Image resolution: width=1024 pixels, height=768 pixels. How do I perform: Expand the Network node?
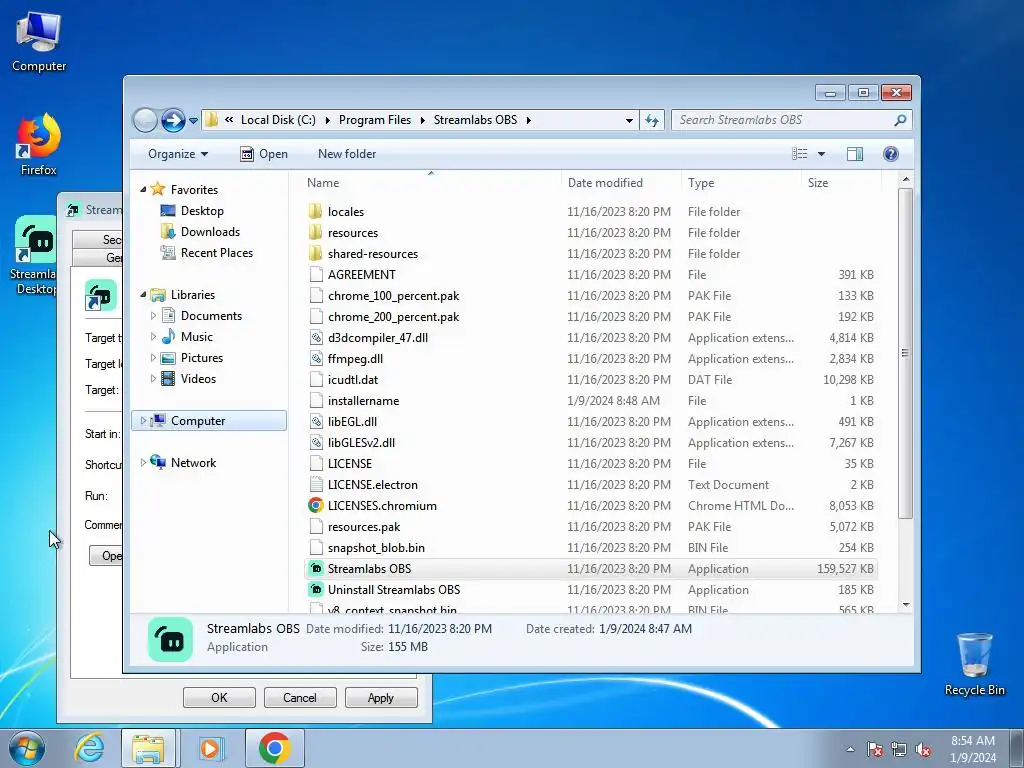(x=143, y=463)
